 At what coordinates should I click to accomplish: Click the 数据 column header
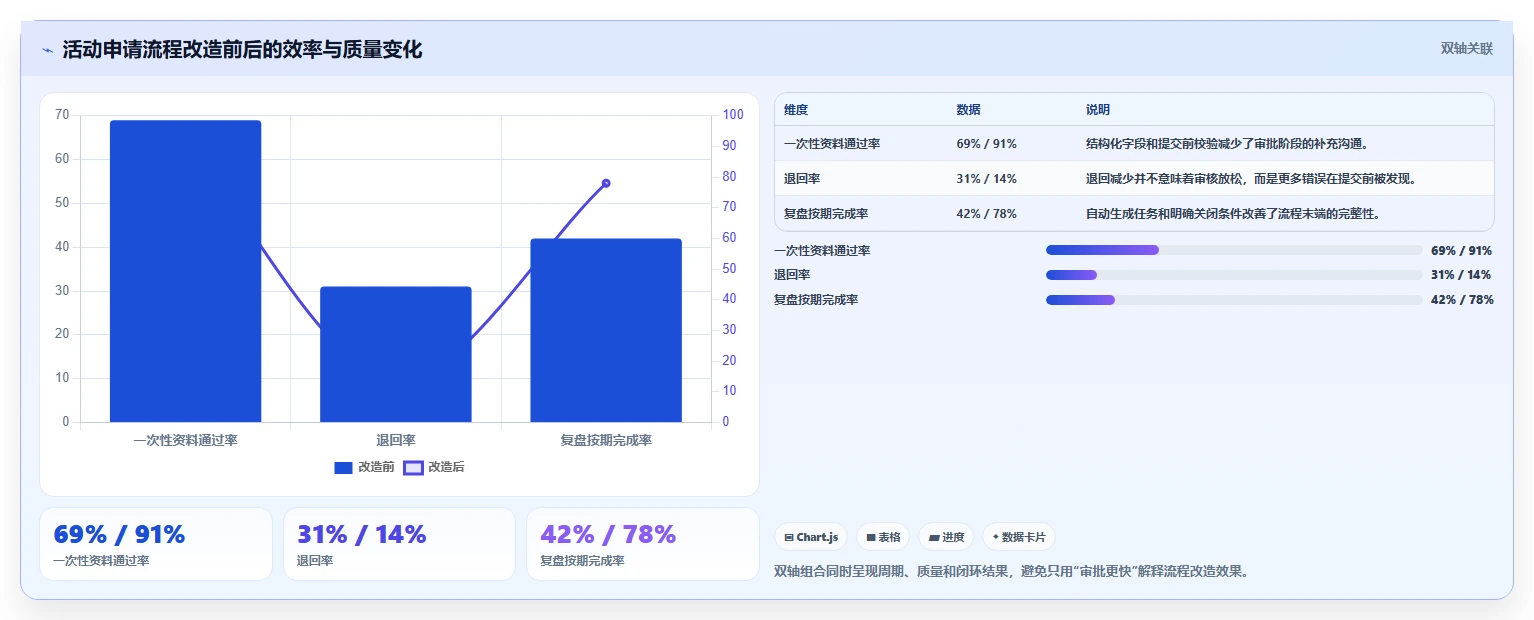[969, 110]
